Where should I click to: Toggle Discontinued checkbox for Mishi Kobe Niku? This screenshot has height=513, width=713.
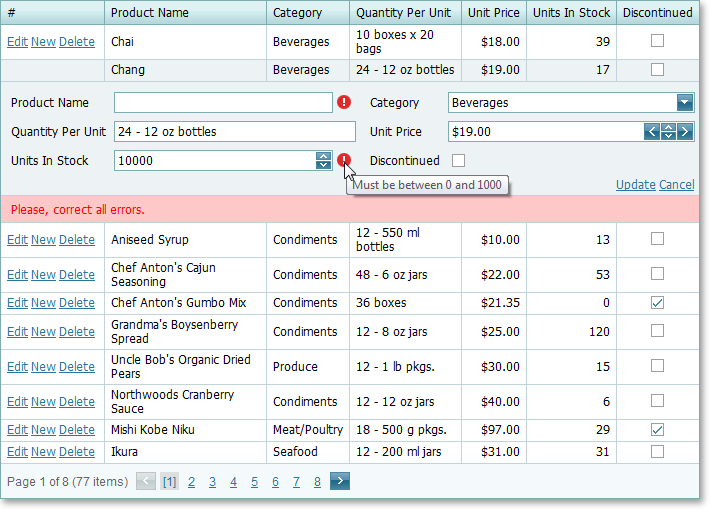(657, 429)
